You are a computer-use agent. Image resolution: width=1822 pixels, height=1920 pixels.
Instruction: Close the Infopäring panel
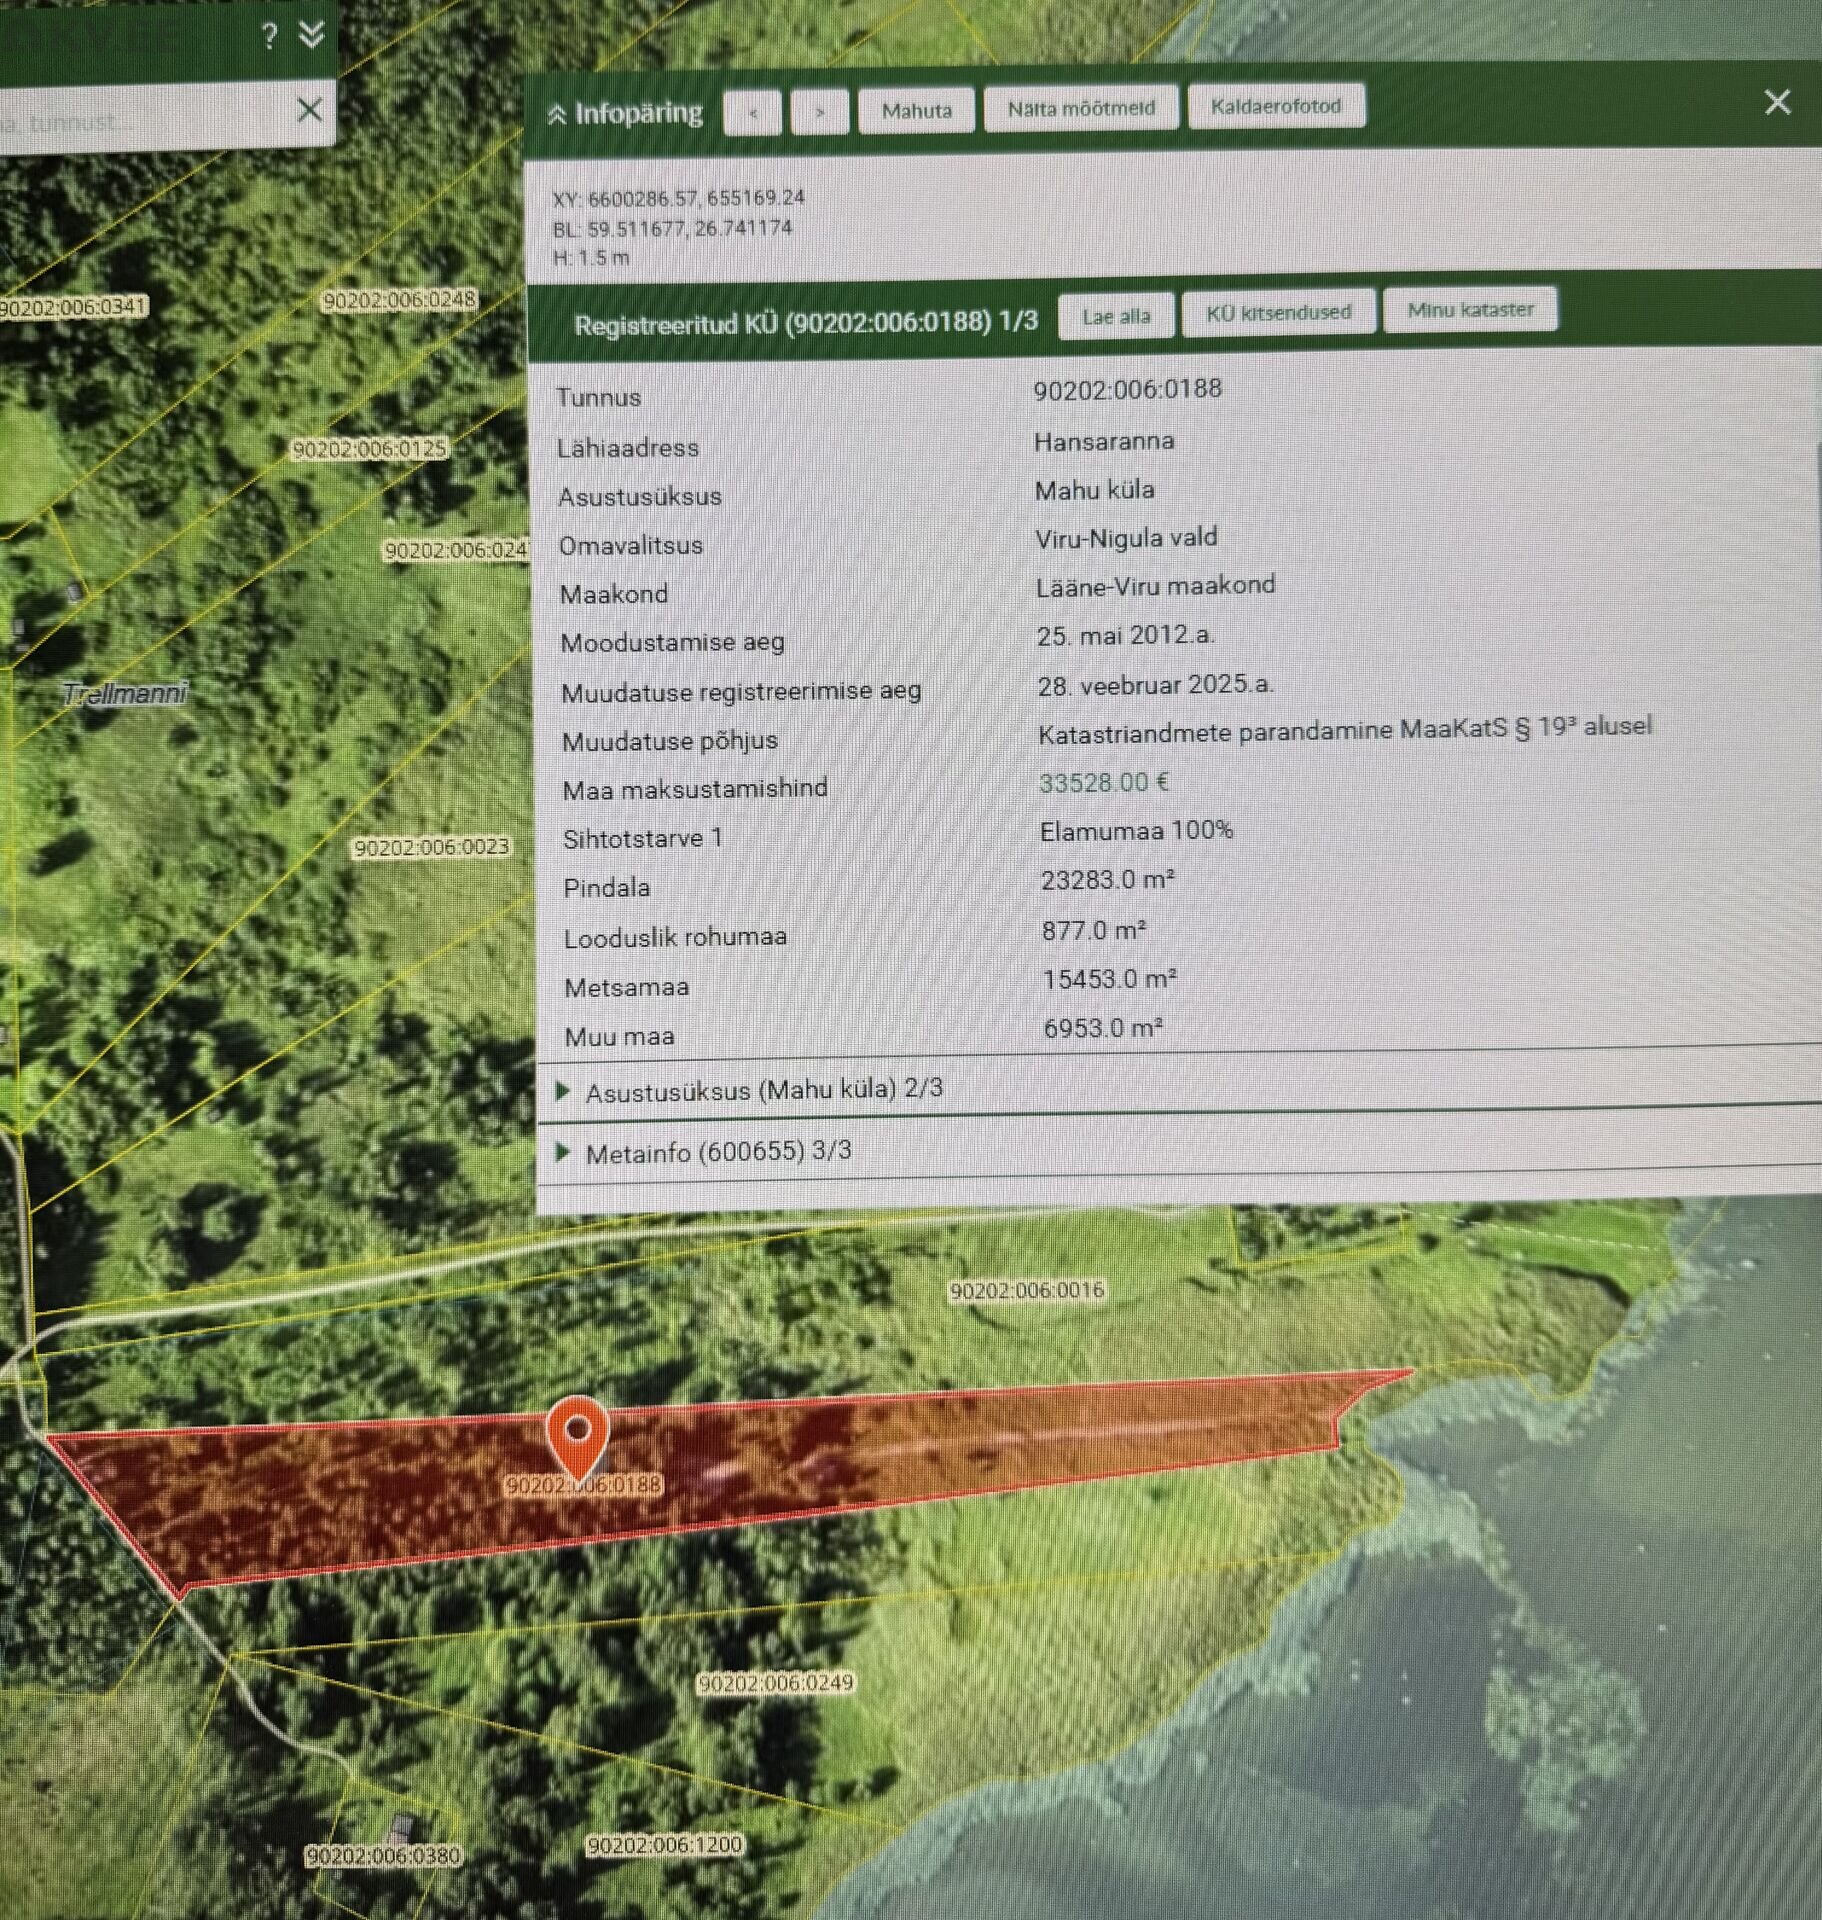tap(1776, 102)
